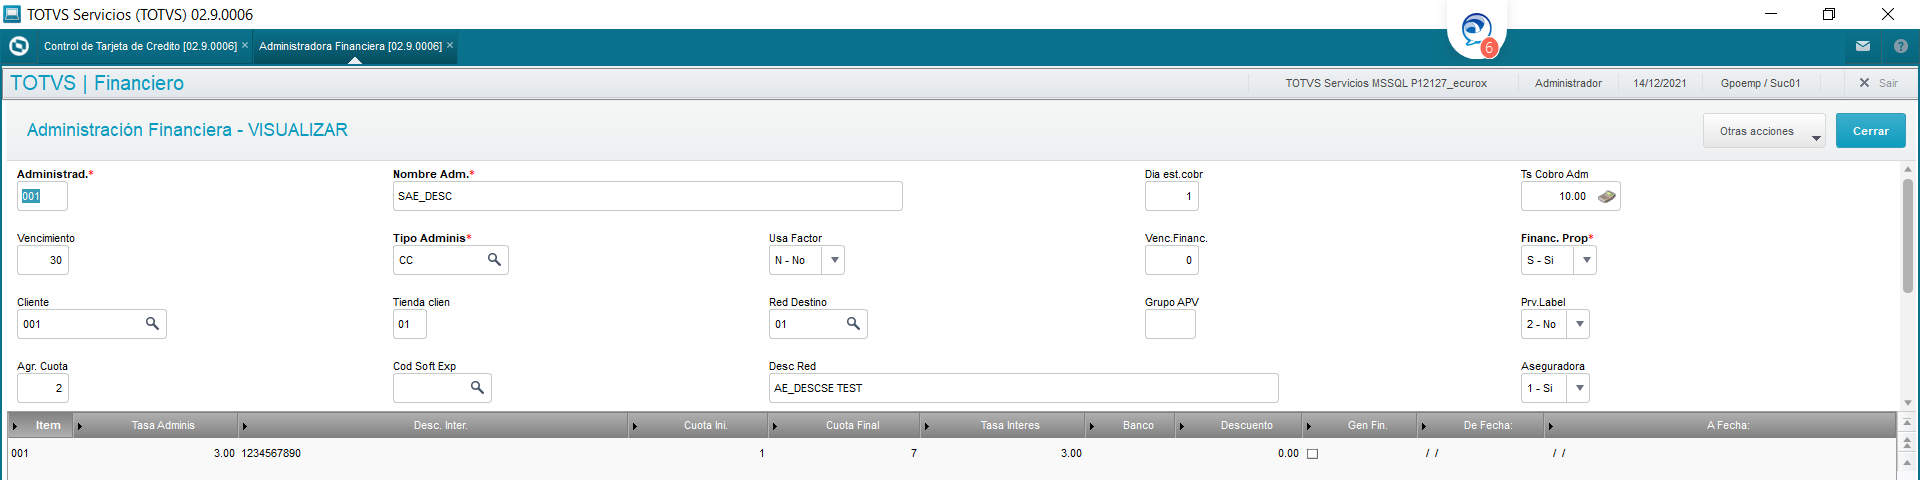This screenshot has width=1920, height=480.
Task: Click grid cell 1234567890
Action: tap(271, 454)
